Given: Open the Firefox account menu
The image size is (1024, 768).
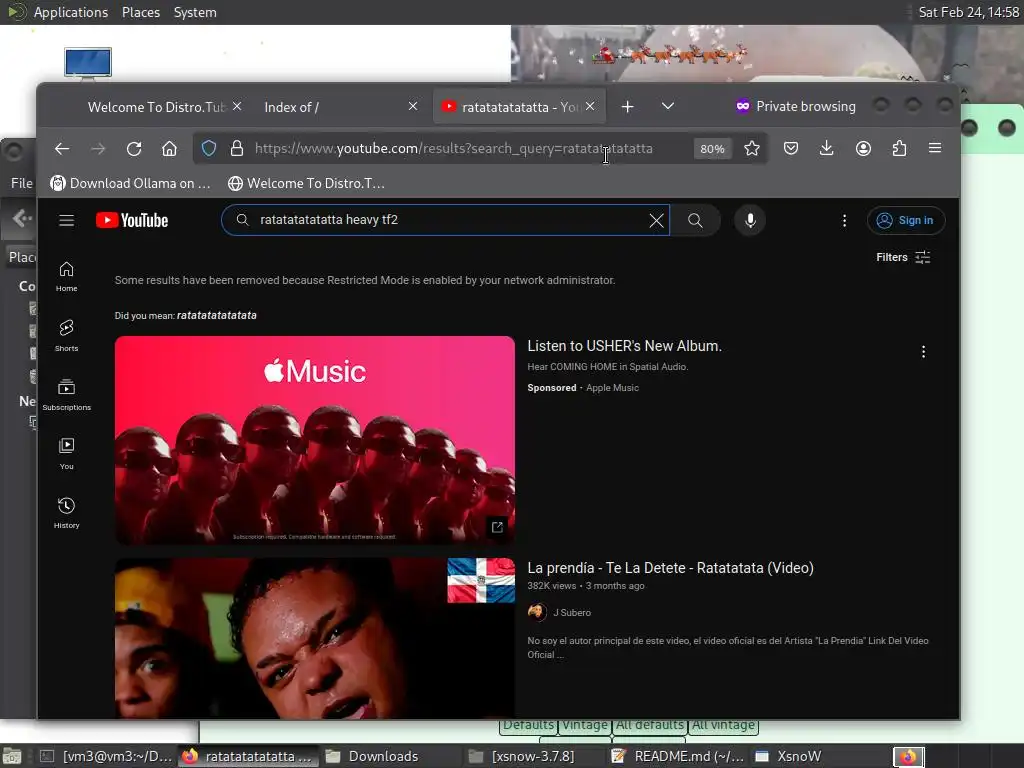Looking at the screenshot, I should coord(863,148).
